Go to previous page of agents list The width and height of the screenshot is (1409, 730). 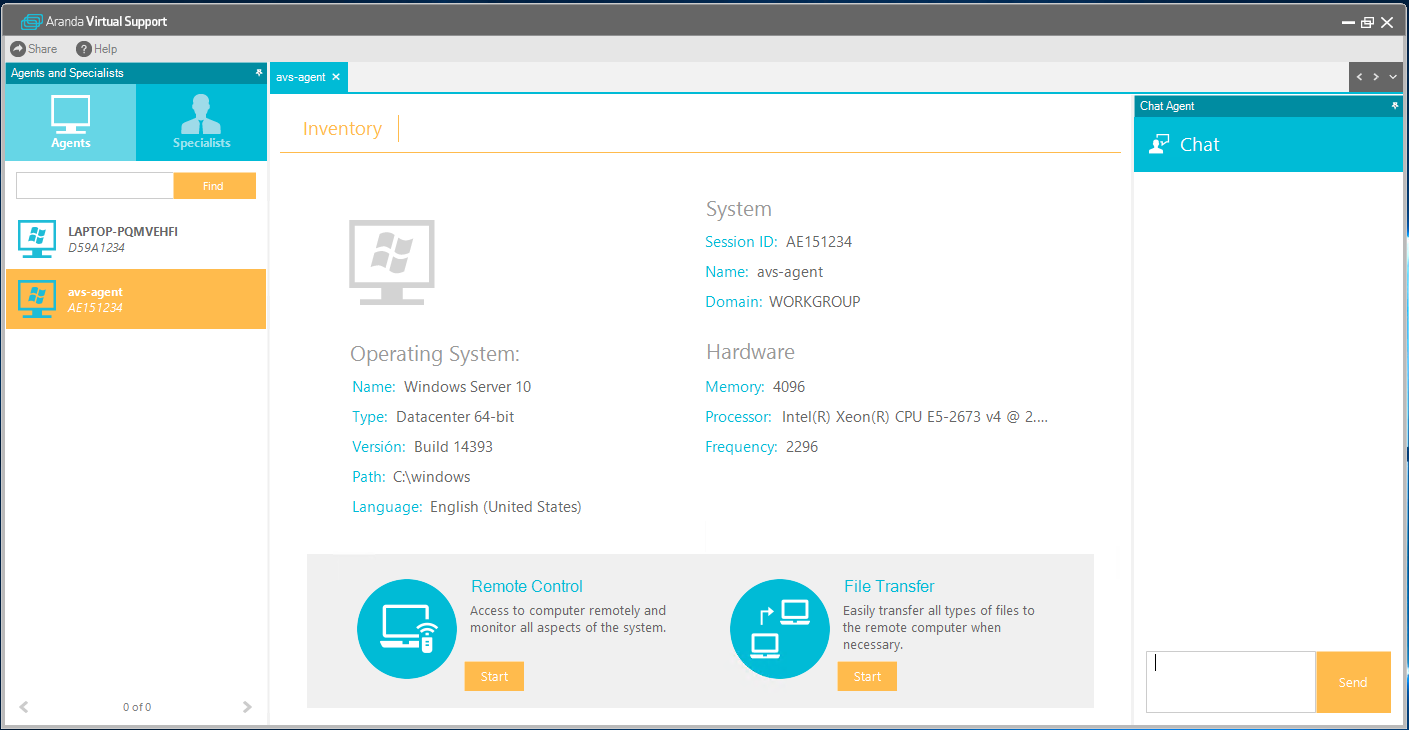24,707
